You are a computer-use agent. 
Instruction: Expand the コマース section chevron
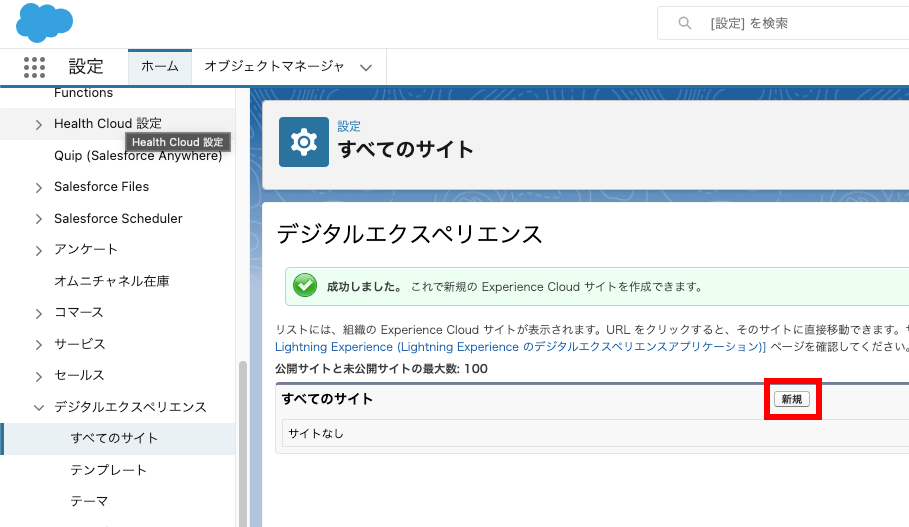[38, 313]
